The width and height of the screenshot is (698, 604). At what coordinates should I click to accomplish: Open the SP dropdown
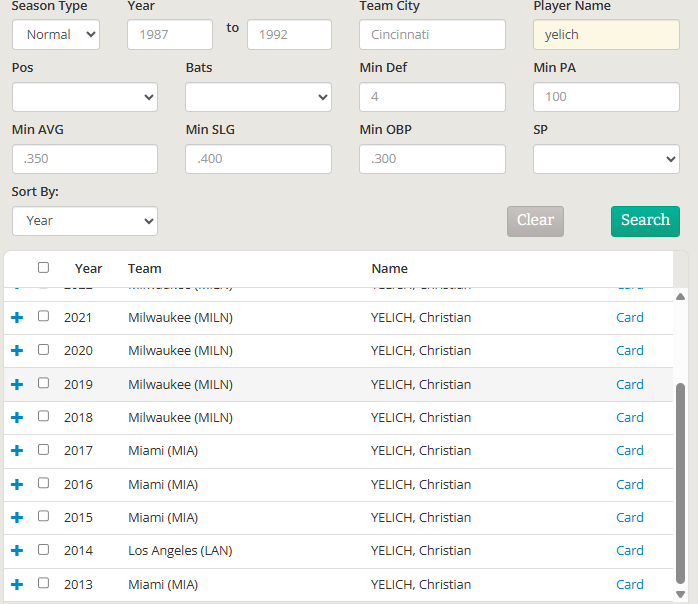coord(606,159)
